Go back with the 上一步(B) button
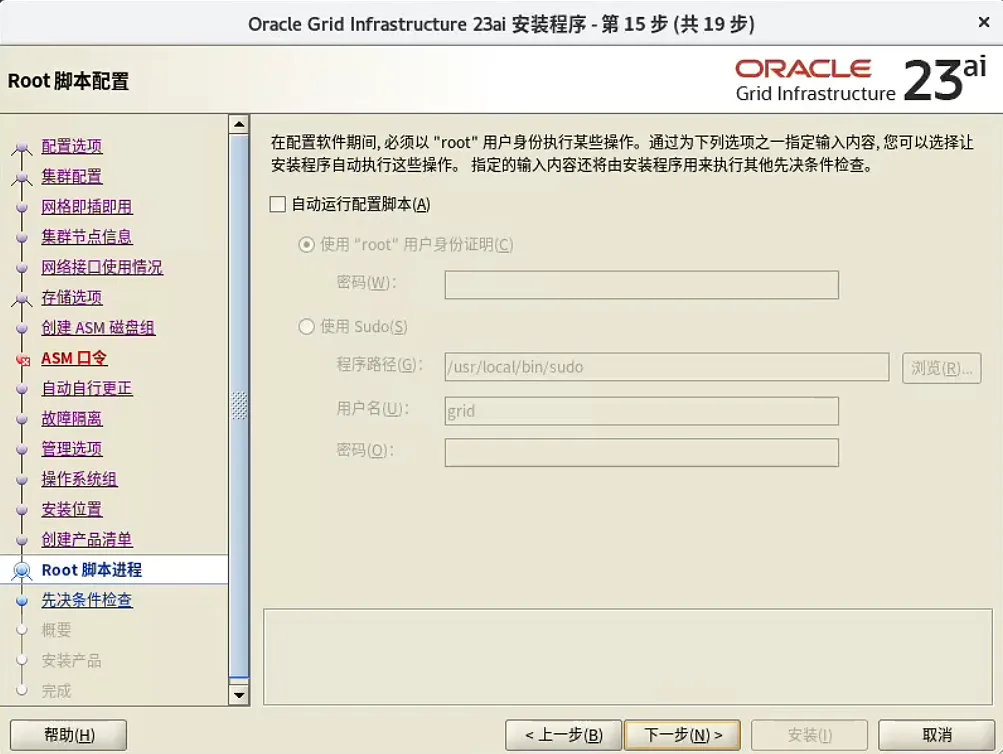The height and width of the screenshot is (754, 1003). (x=563, y=733)
